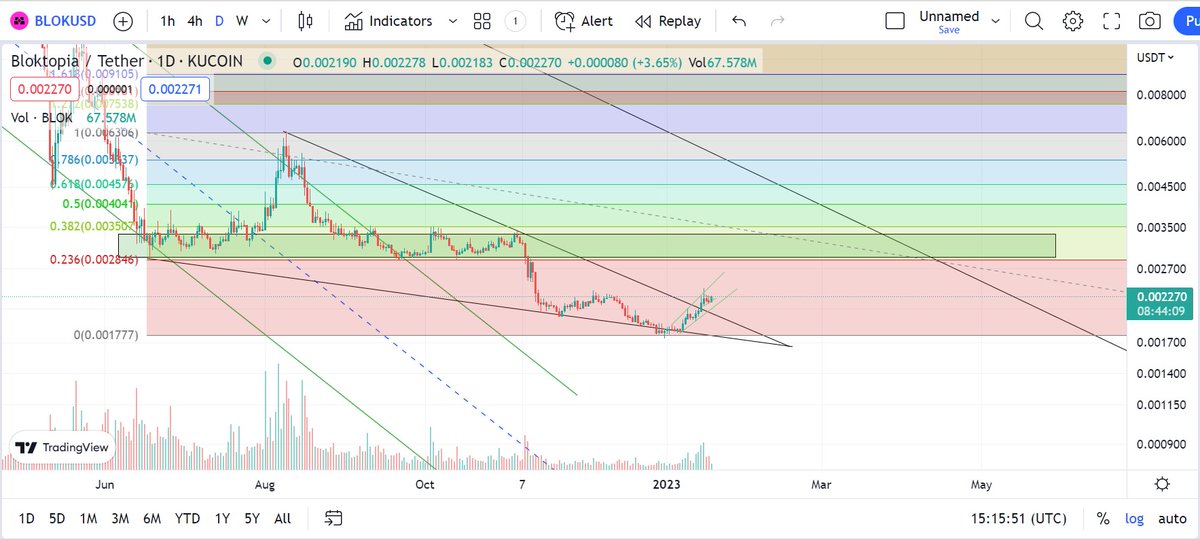Open time axis settings gear
The height and width of the screenshot is (539, 1200).
1162,484
